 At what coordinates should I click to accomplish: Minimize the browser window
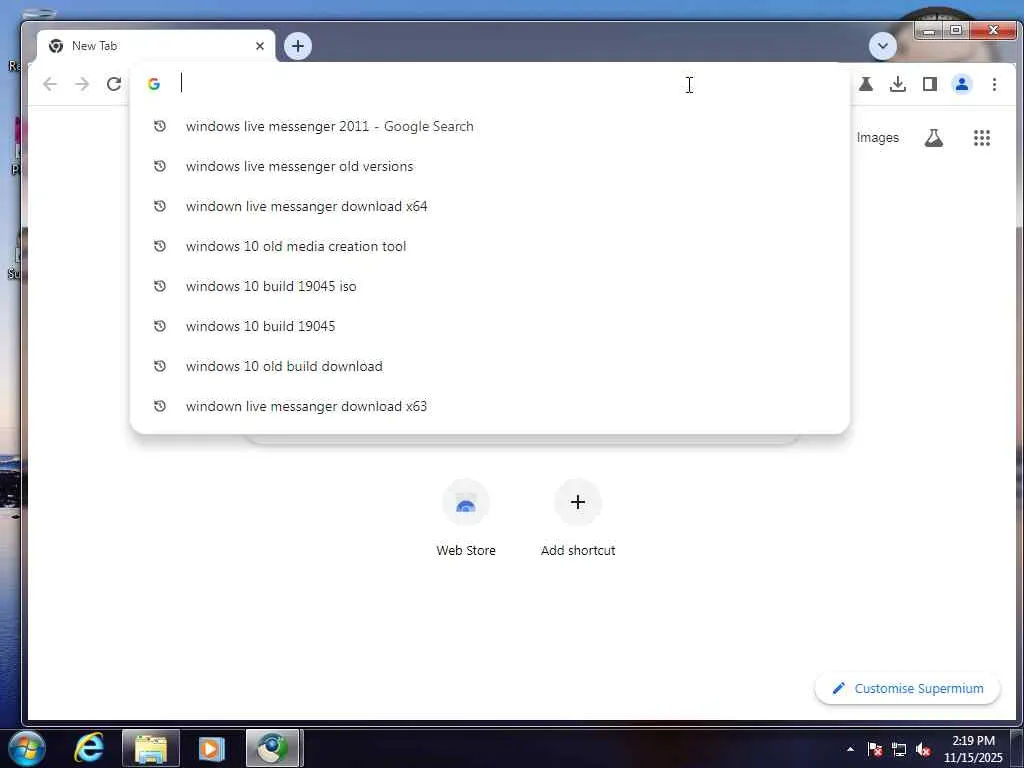[928, 30]
